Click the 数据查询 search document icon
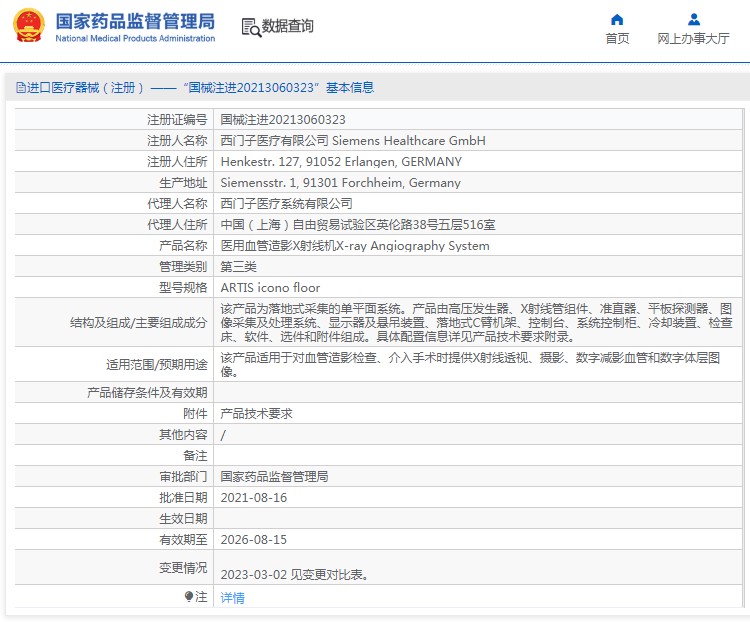The image size is (750, 622). tap(251, 27)
